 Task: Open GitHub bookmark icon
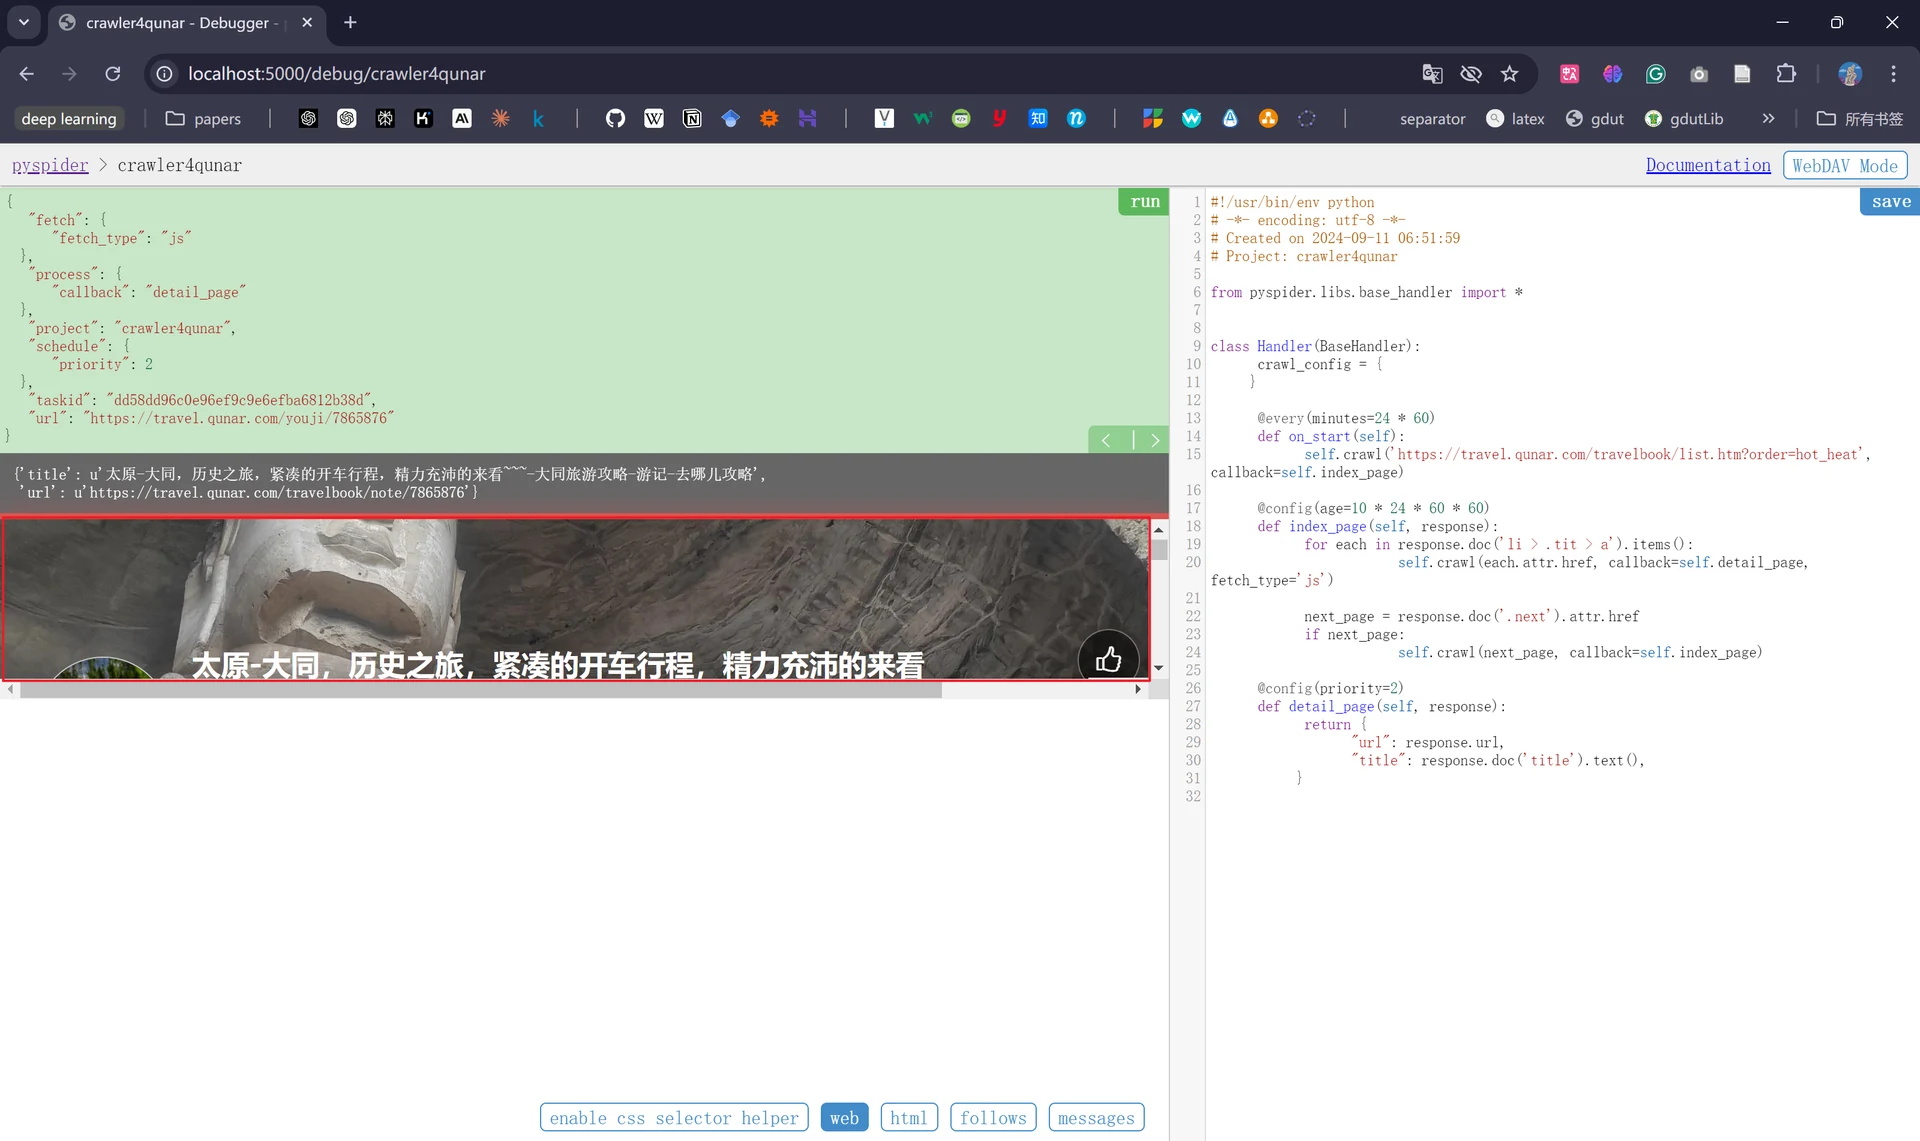tap(615, 119)
